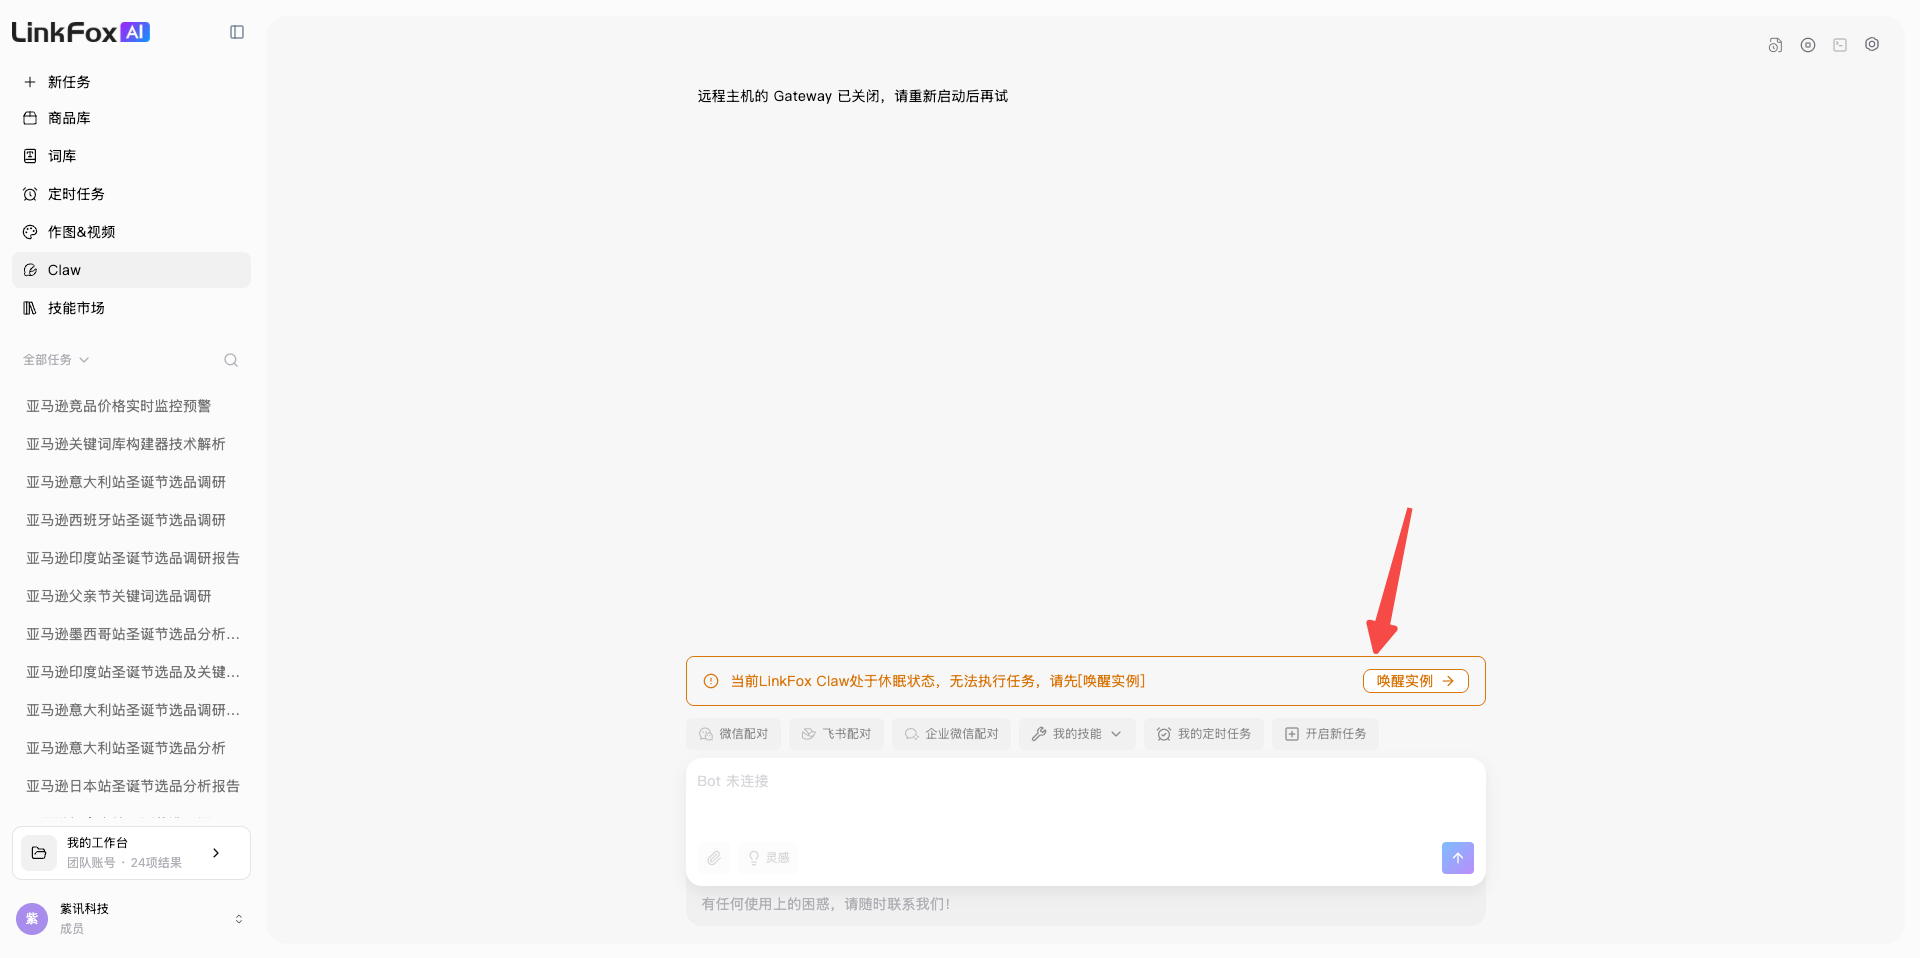Viewport: 1920px width, 958px height.
Task: Click 开启新任务 button
Action: click(x=1325, y=734)
